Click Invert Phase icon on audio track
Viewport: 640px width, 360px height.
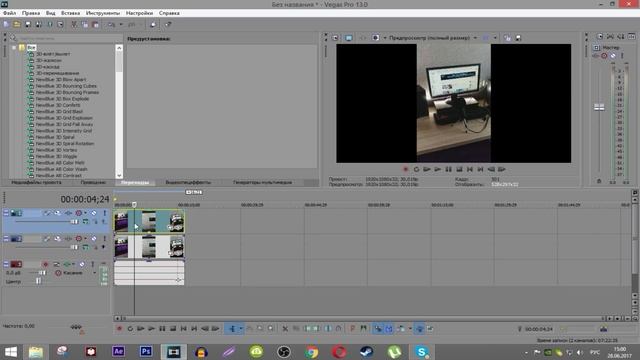57,264
